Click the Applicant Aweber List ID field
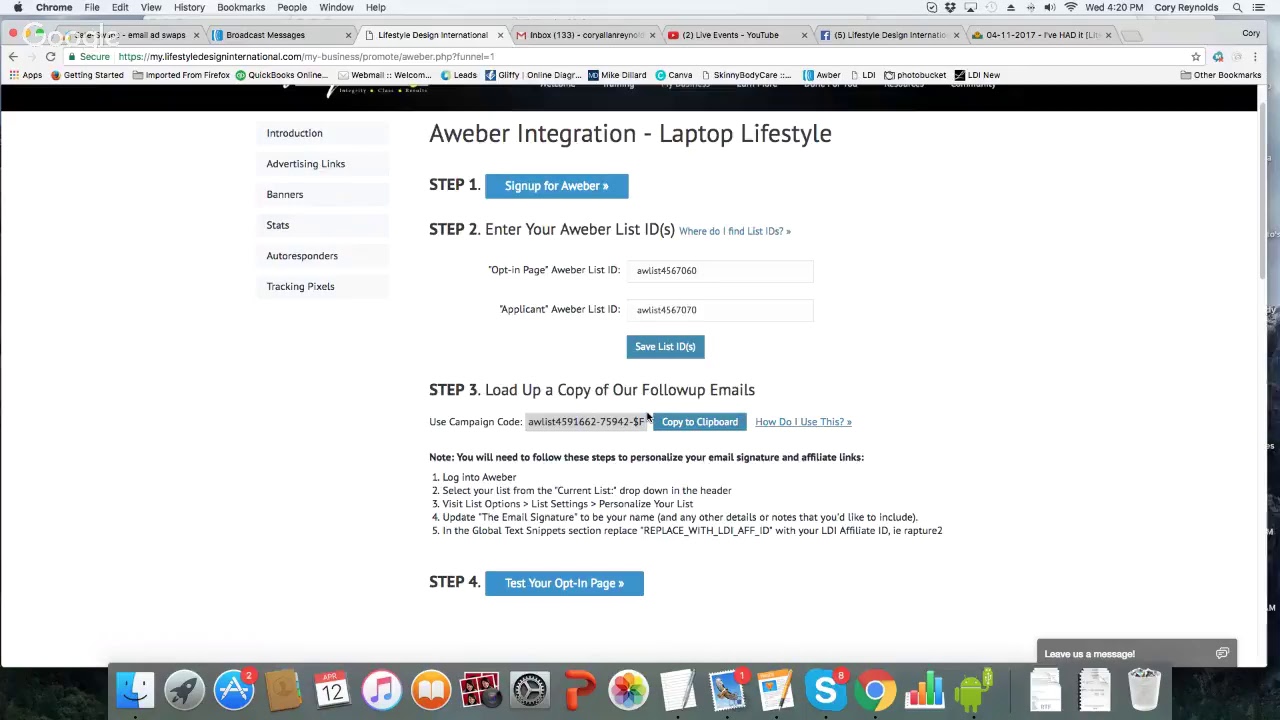The width and height of the screenshot is (1280, 720). coord(720,310)
